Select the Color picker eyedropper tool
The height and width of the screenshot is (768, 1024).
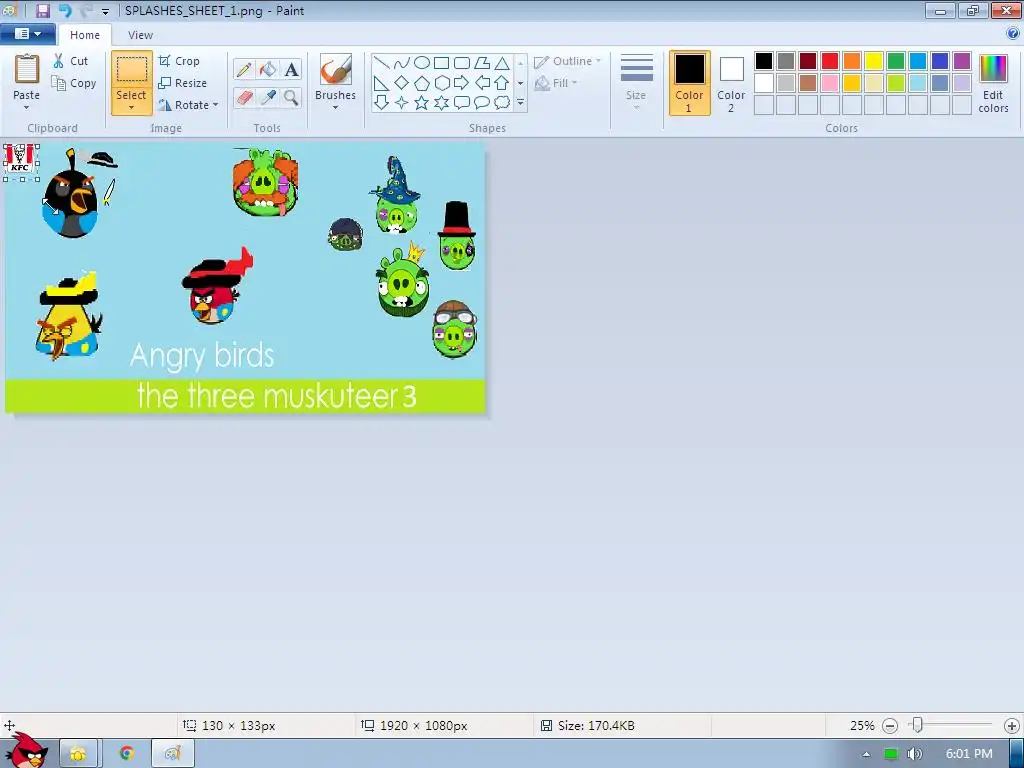click(268, 98)
